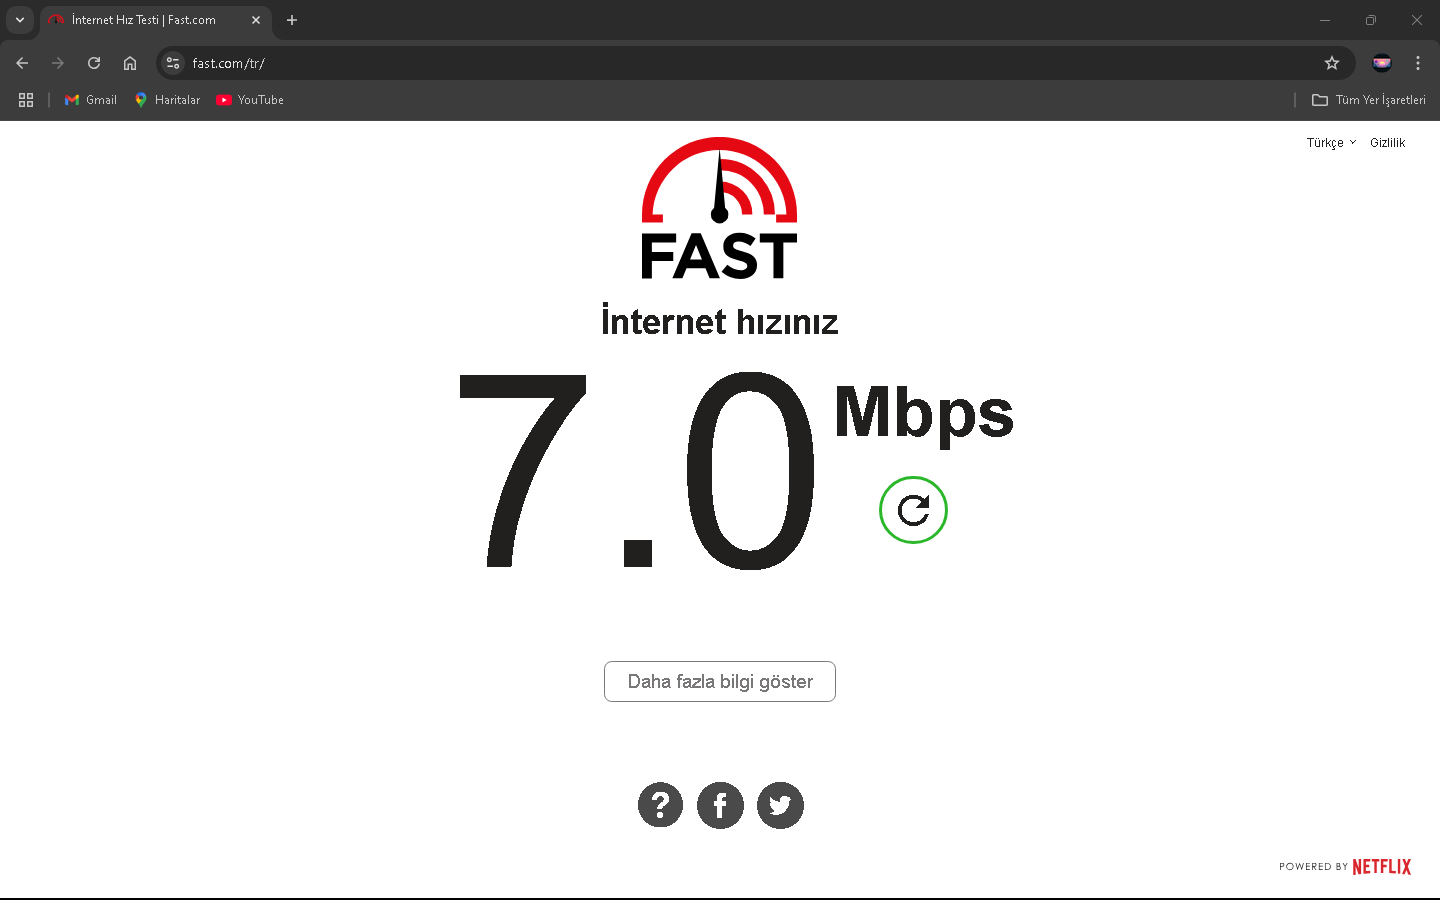Image resolution: width=1440 pixels, height=900 pixels.
Task: Bookmark this page with the star icon
Action: coord(1332,63)
